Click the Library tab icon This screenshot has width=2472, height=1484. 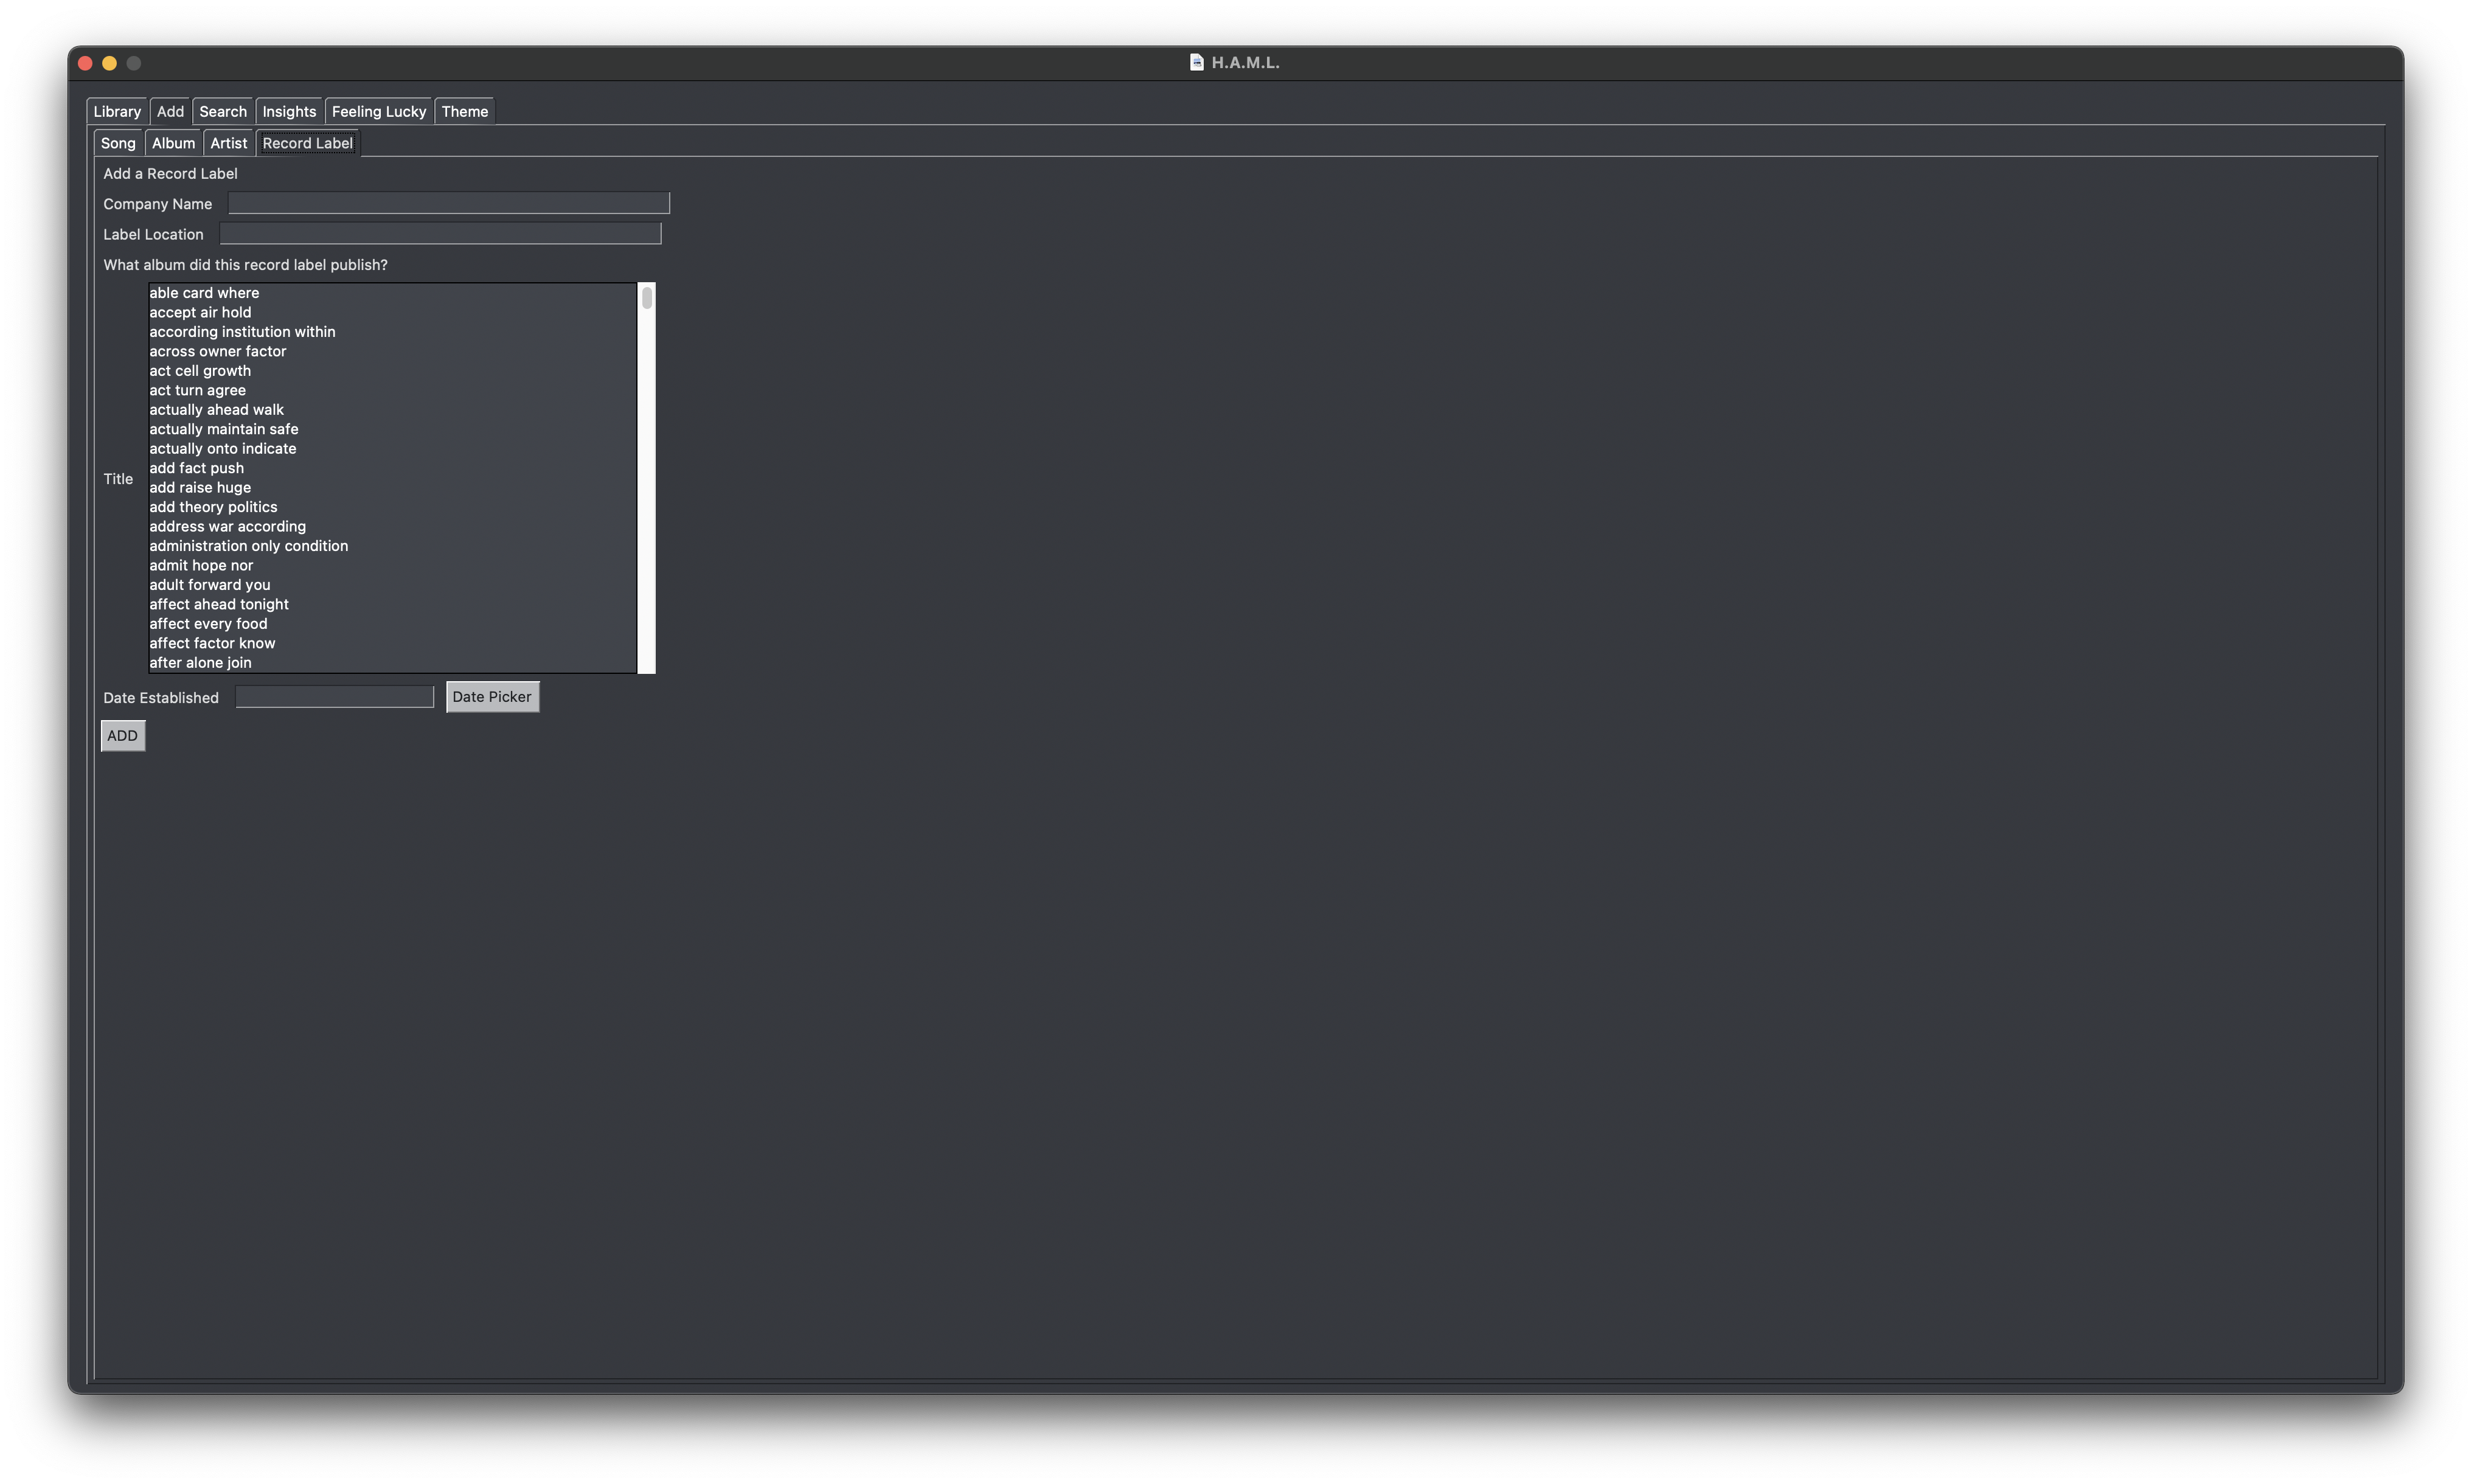tap(115, 109)
